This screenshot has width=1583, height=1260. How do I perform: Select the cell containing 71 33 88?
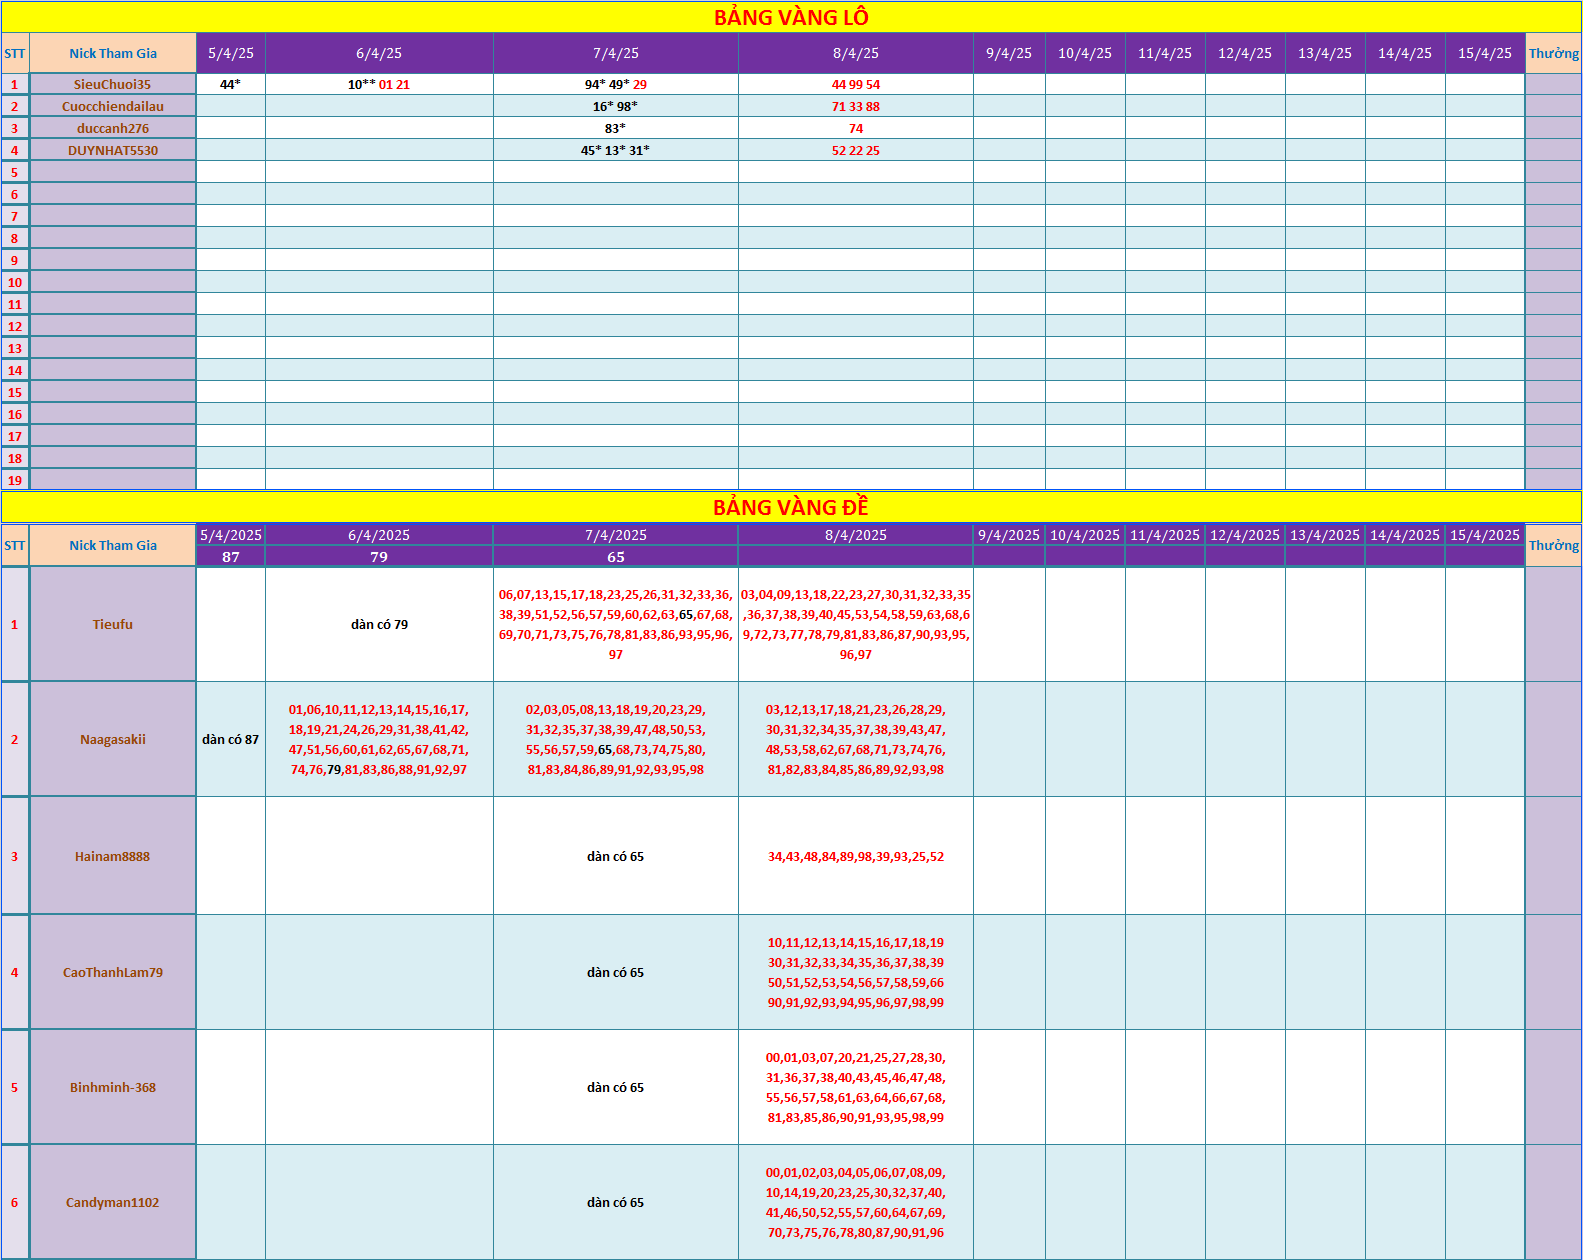click(x=855, y=106)
